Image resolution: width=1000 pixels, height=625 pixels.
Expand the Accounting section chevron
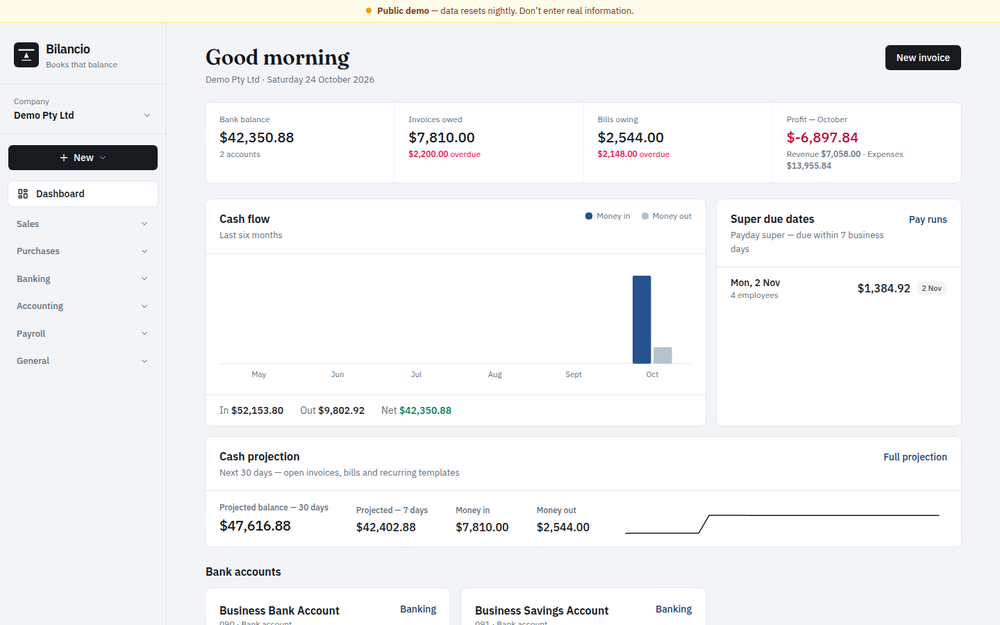[144, 306]
